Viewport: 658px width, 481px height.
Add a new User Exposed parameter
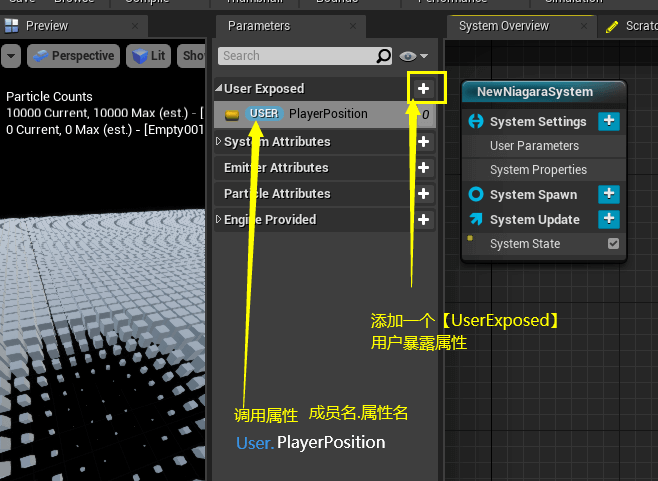click(x=423, y=89)
